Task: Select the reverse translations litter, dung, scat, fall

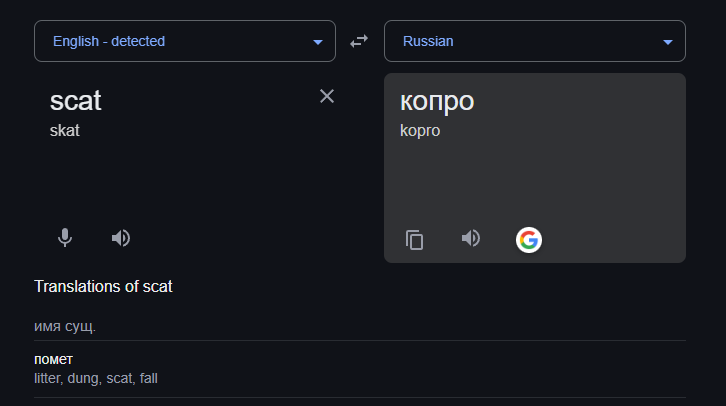Action: [96, 378]
